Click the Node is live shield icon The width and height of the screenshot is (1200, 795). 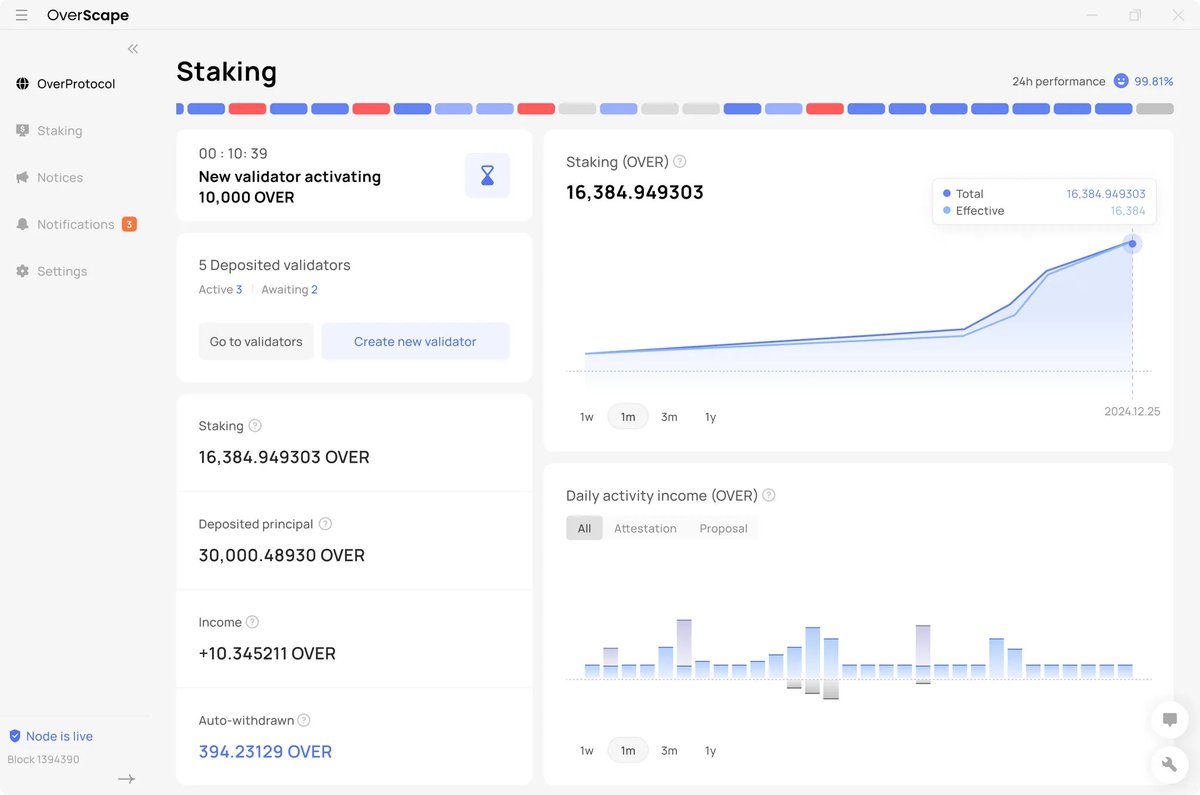point(15,736)
